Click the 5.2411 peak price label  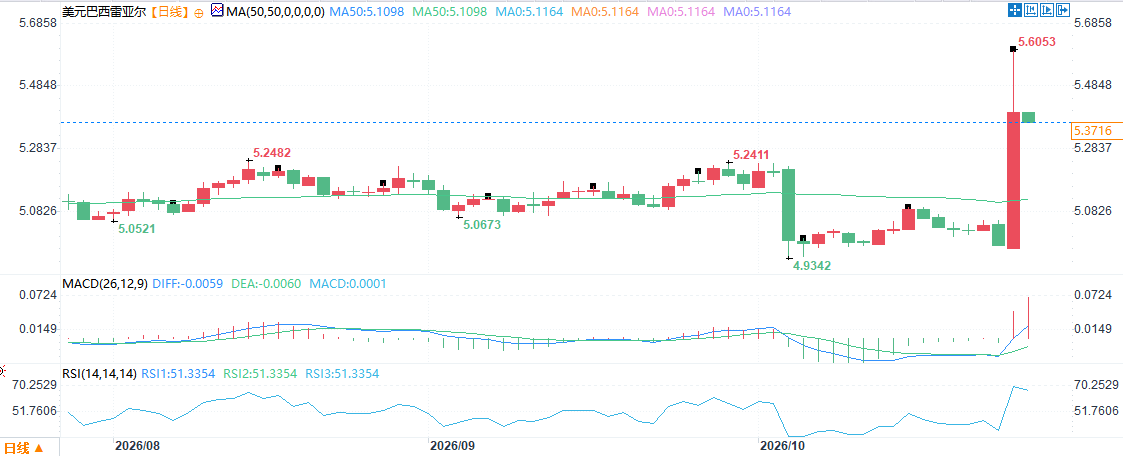751,153
